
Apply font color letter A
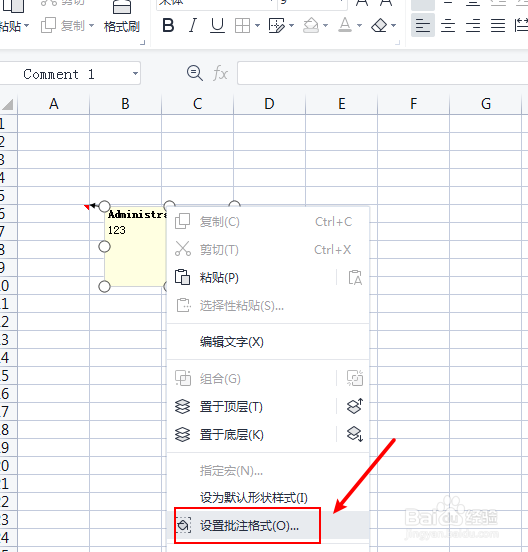point(345,25)
